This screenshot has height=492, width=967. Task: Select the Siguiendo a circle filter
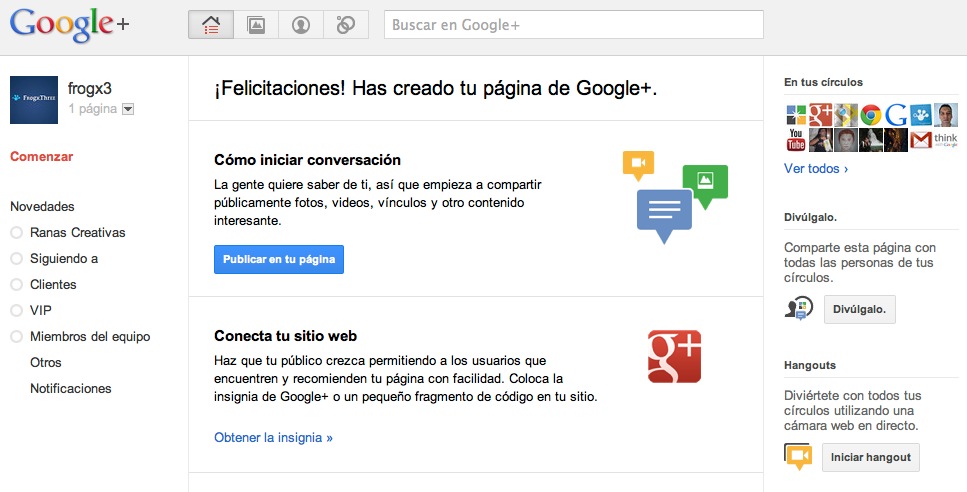[x=64, y=259]
